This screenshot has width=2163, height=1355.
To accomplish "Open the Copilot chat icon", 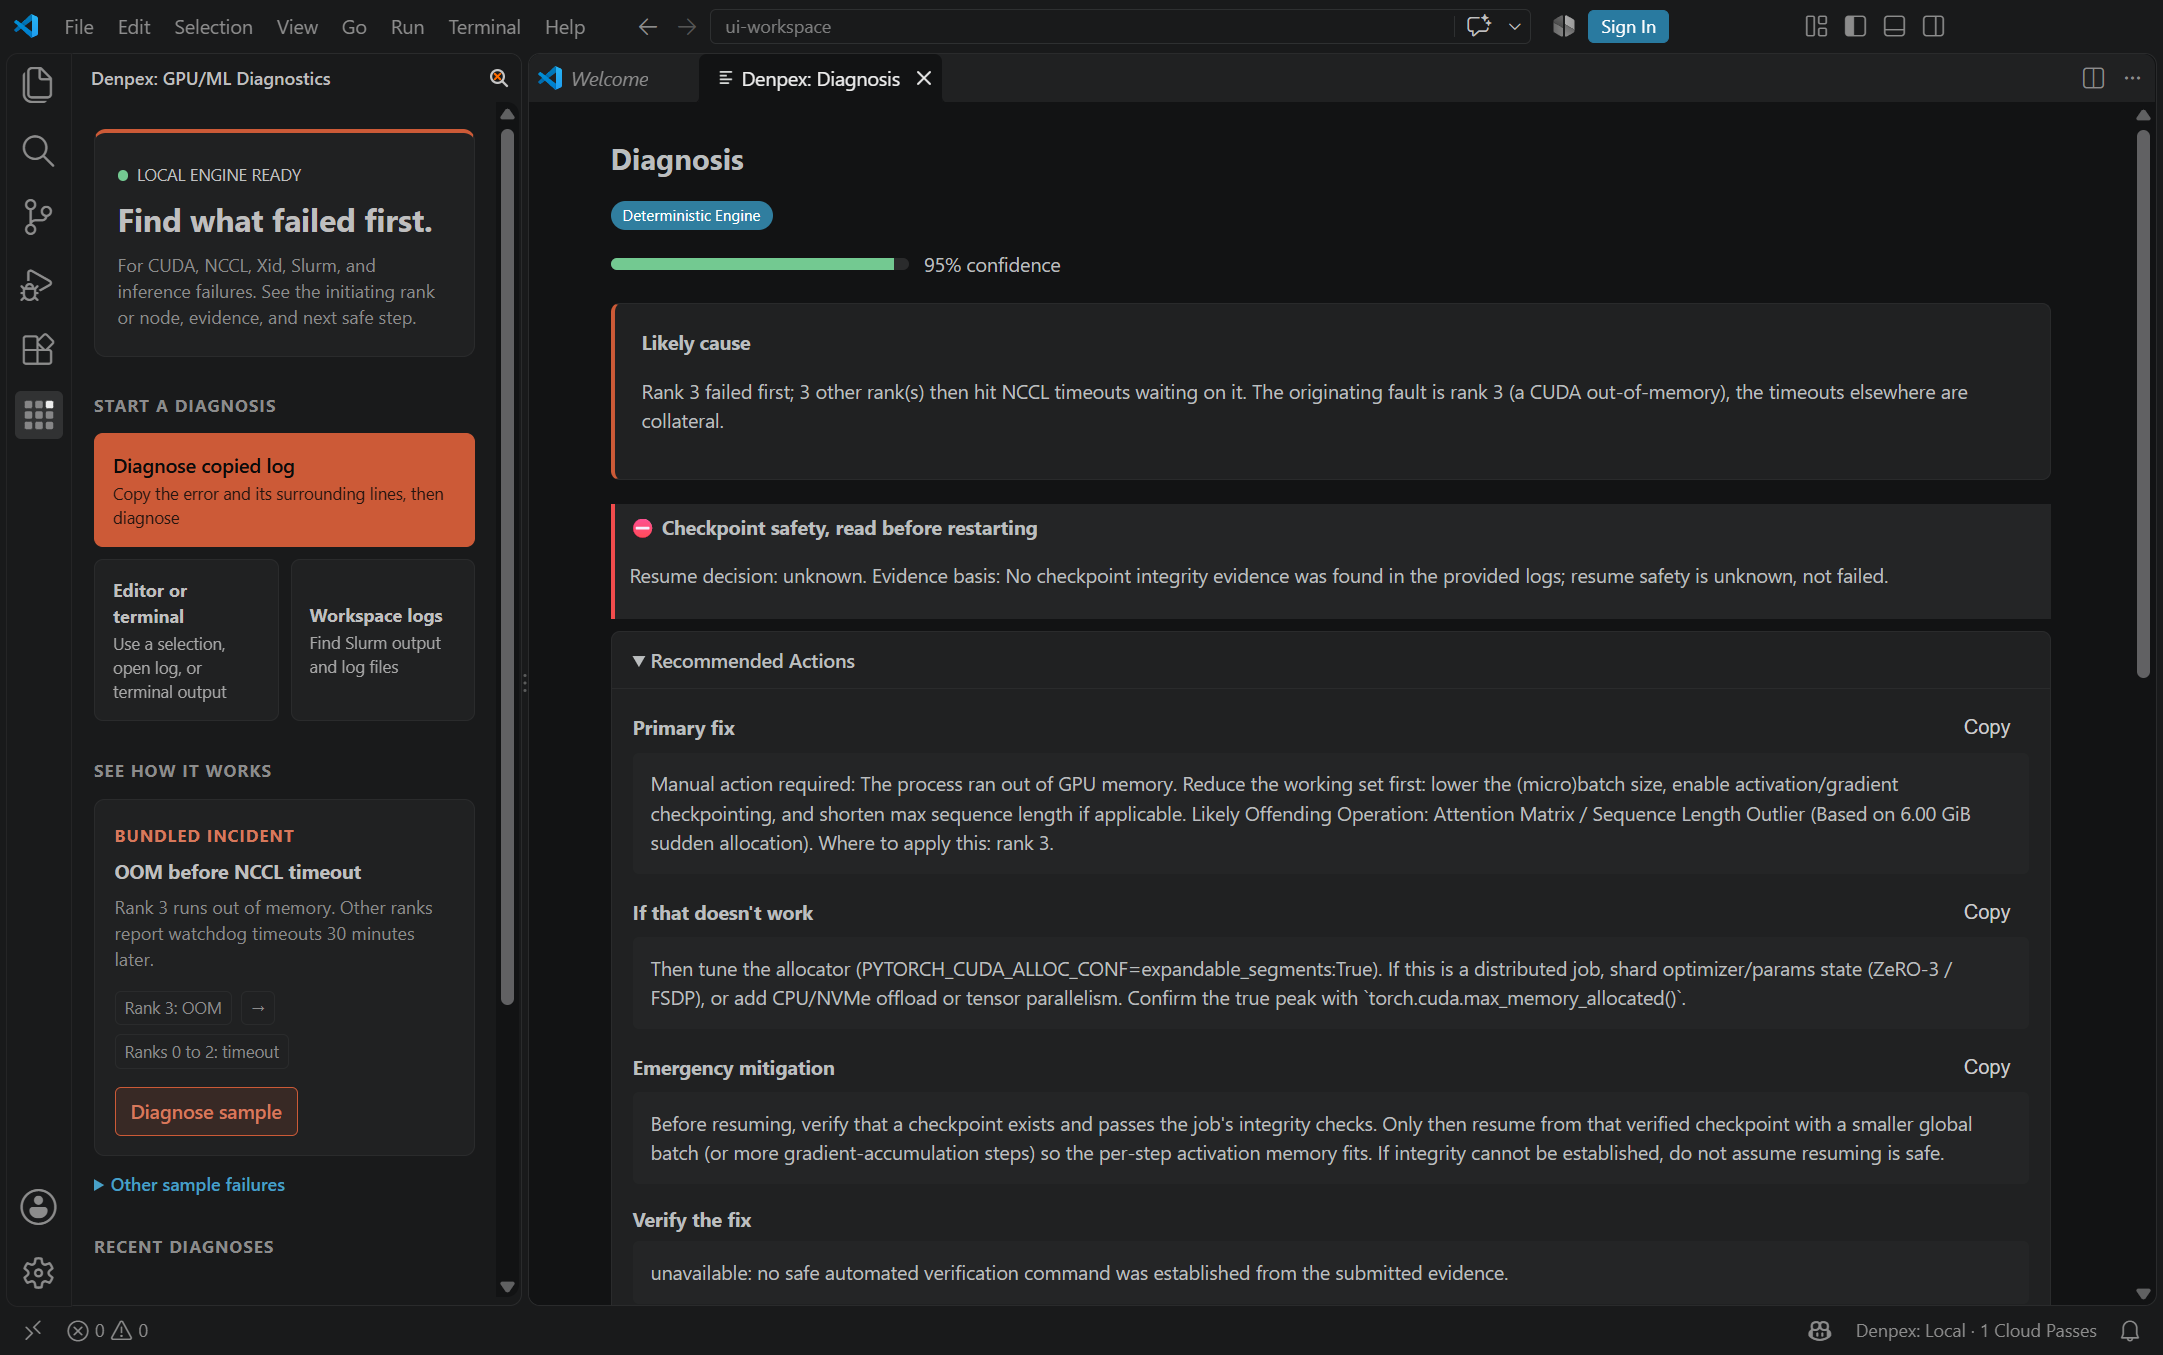I will coord(1478,27).
